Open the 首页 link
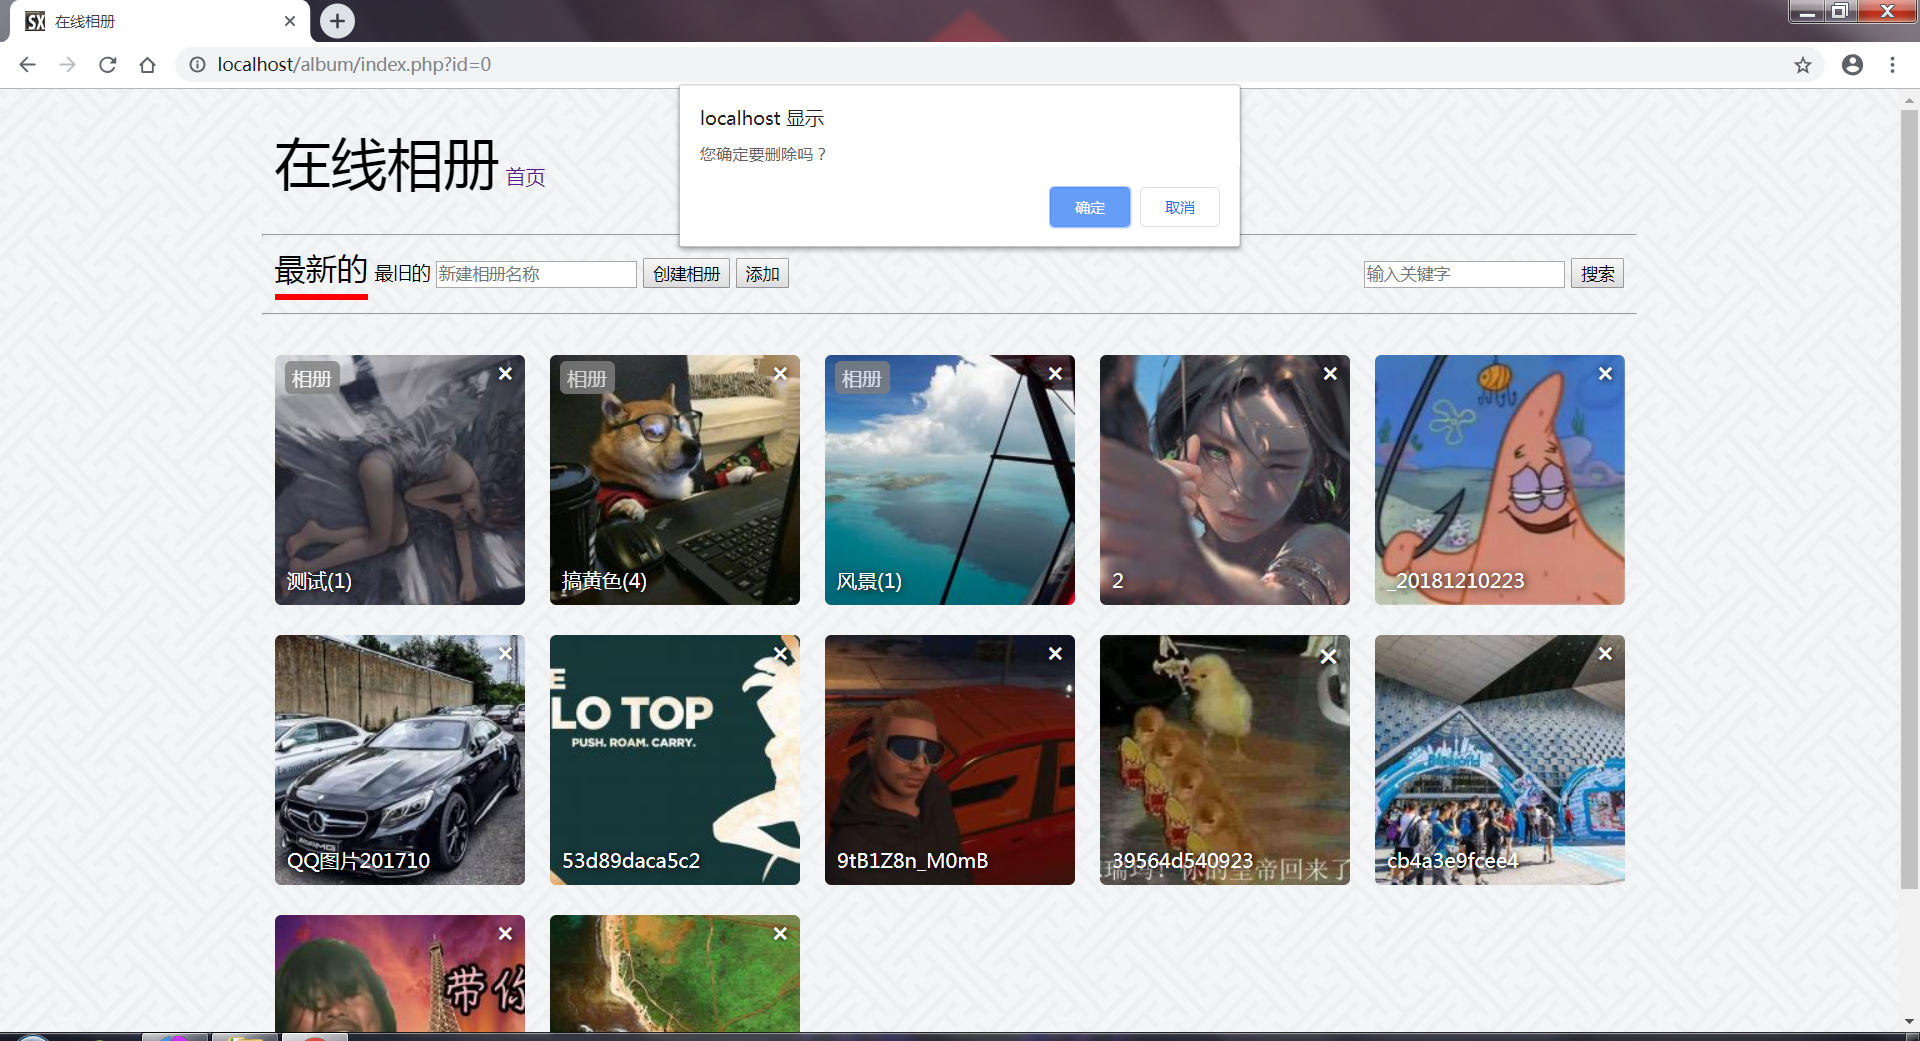Viewport: 1920px width, 1041px height. 525,177
